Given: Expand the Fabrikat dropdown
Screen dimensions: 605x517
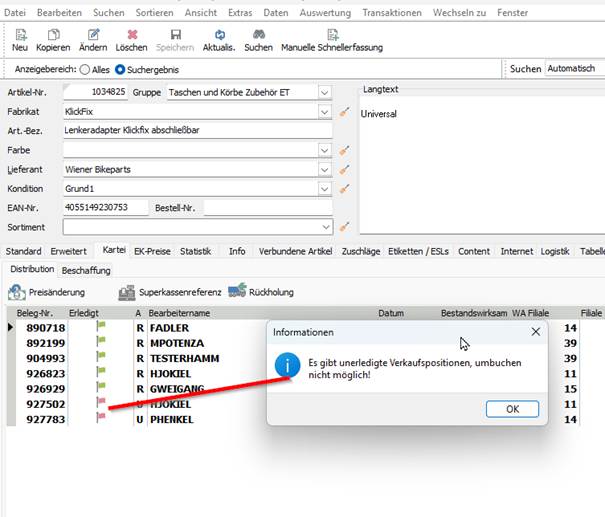Looking at the screenshot, I should pyautogui.click(x=324, y=112).
